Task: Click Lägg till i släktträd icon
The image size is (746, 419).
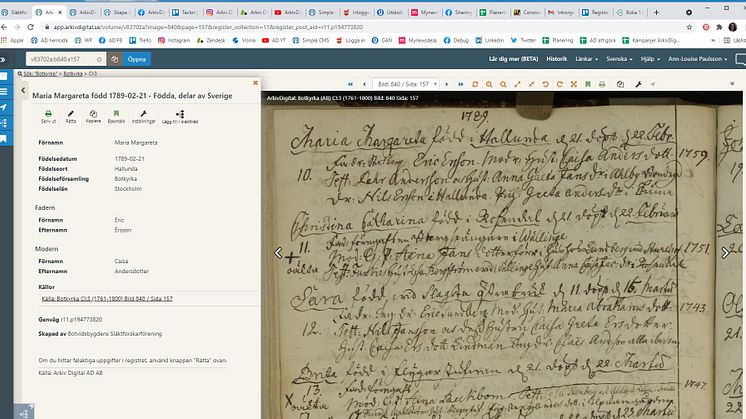Action: 181,117
